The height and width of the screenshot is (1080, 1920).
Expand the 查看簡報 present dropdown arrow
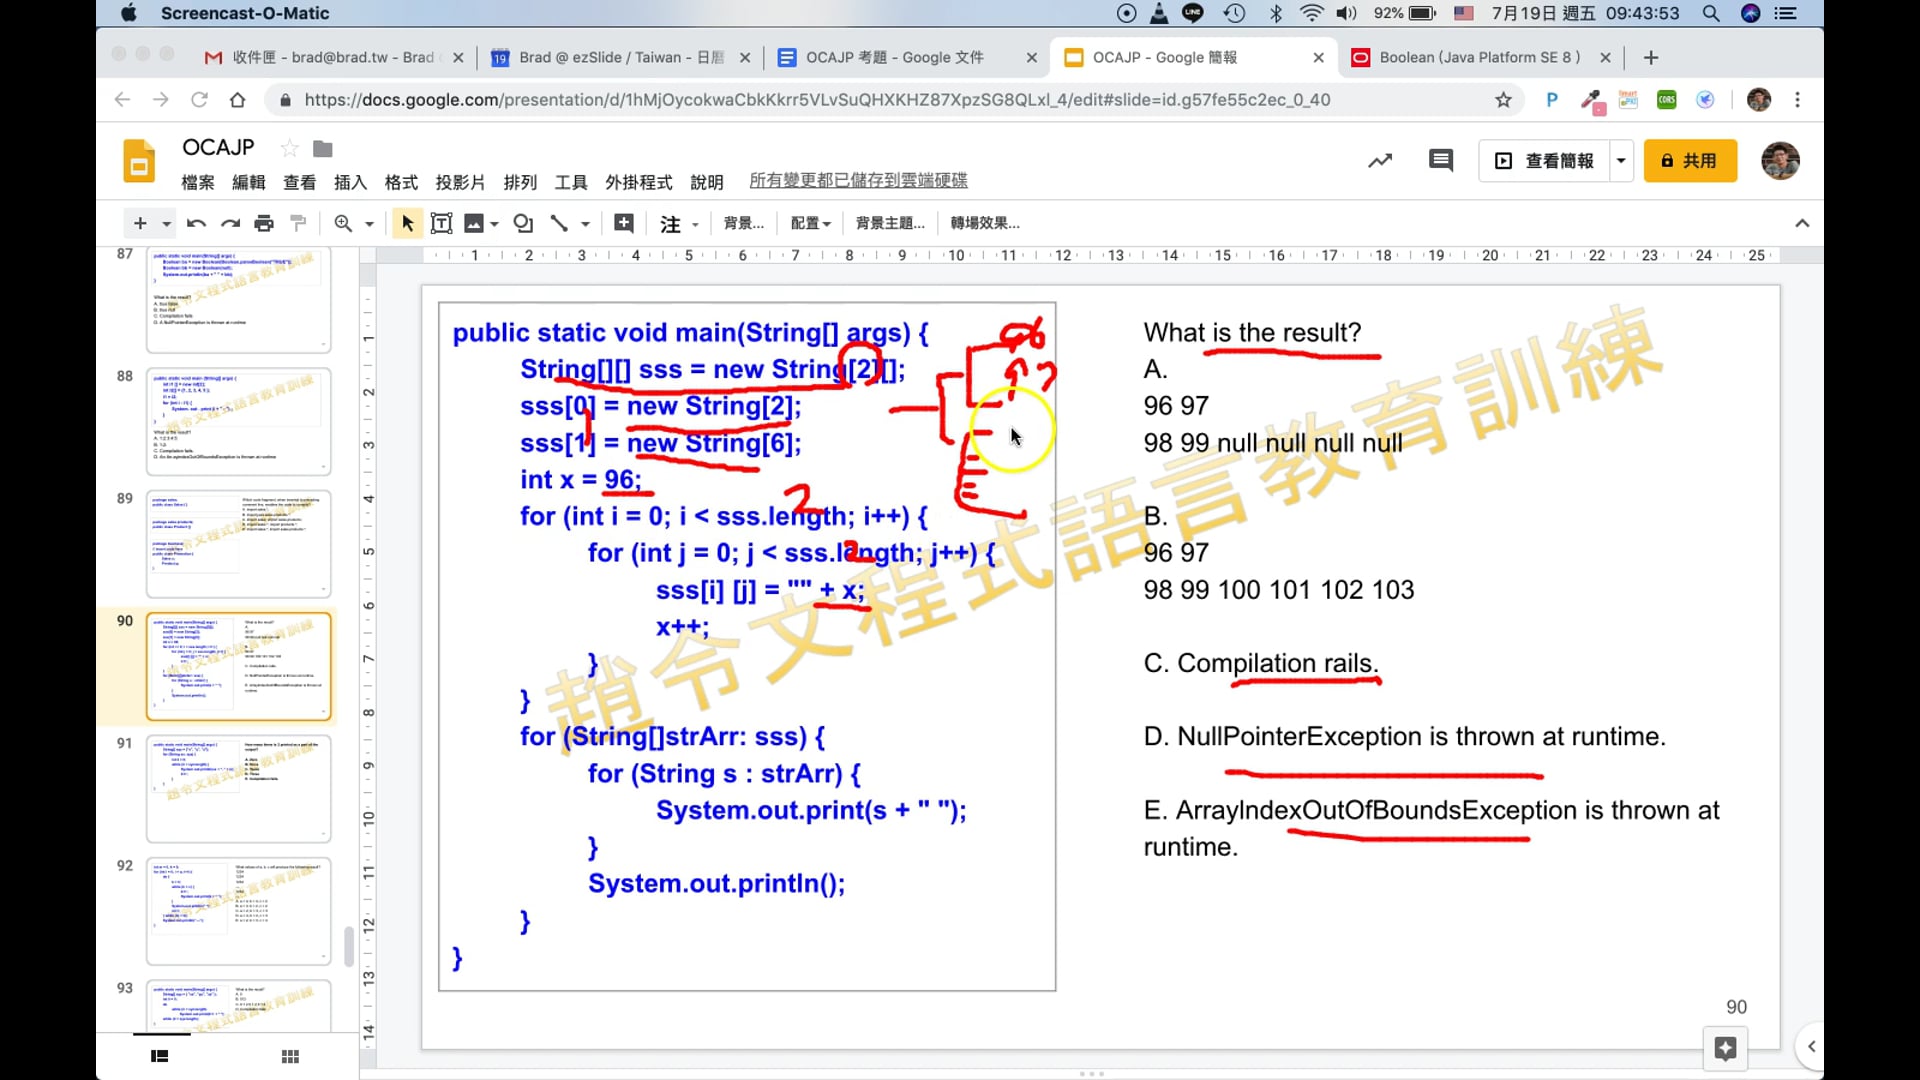(x=1621, y=160)
